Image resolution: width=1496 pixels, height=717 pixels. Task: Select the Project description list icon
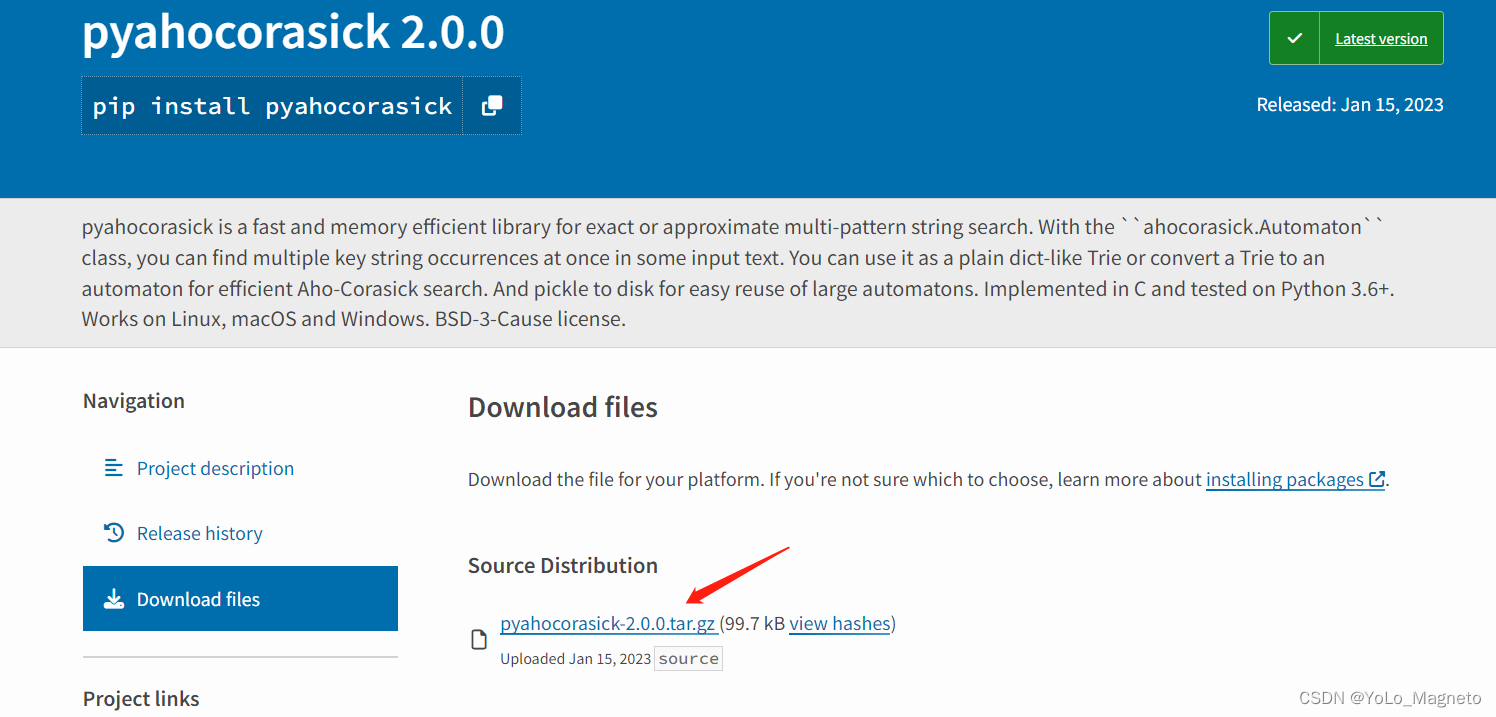coord(113,467)
